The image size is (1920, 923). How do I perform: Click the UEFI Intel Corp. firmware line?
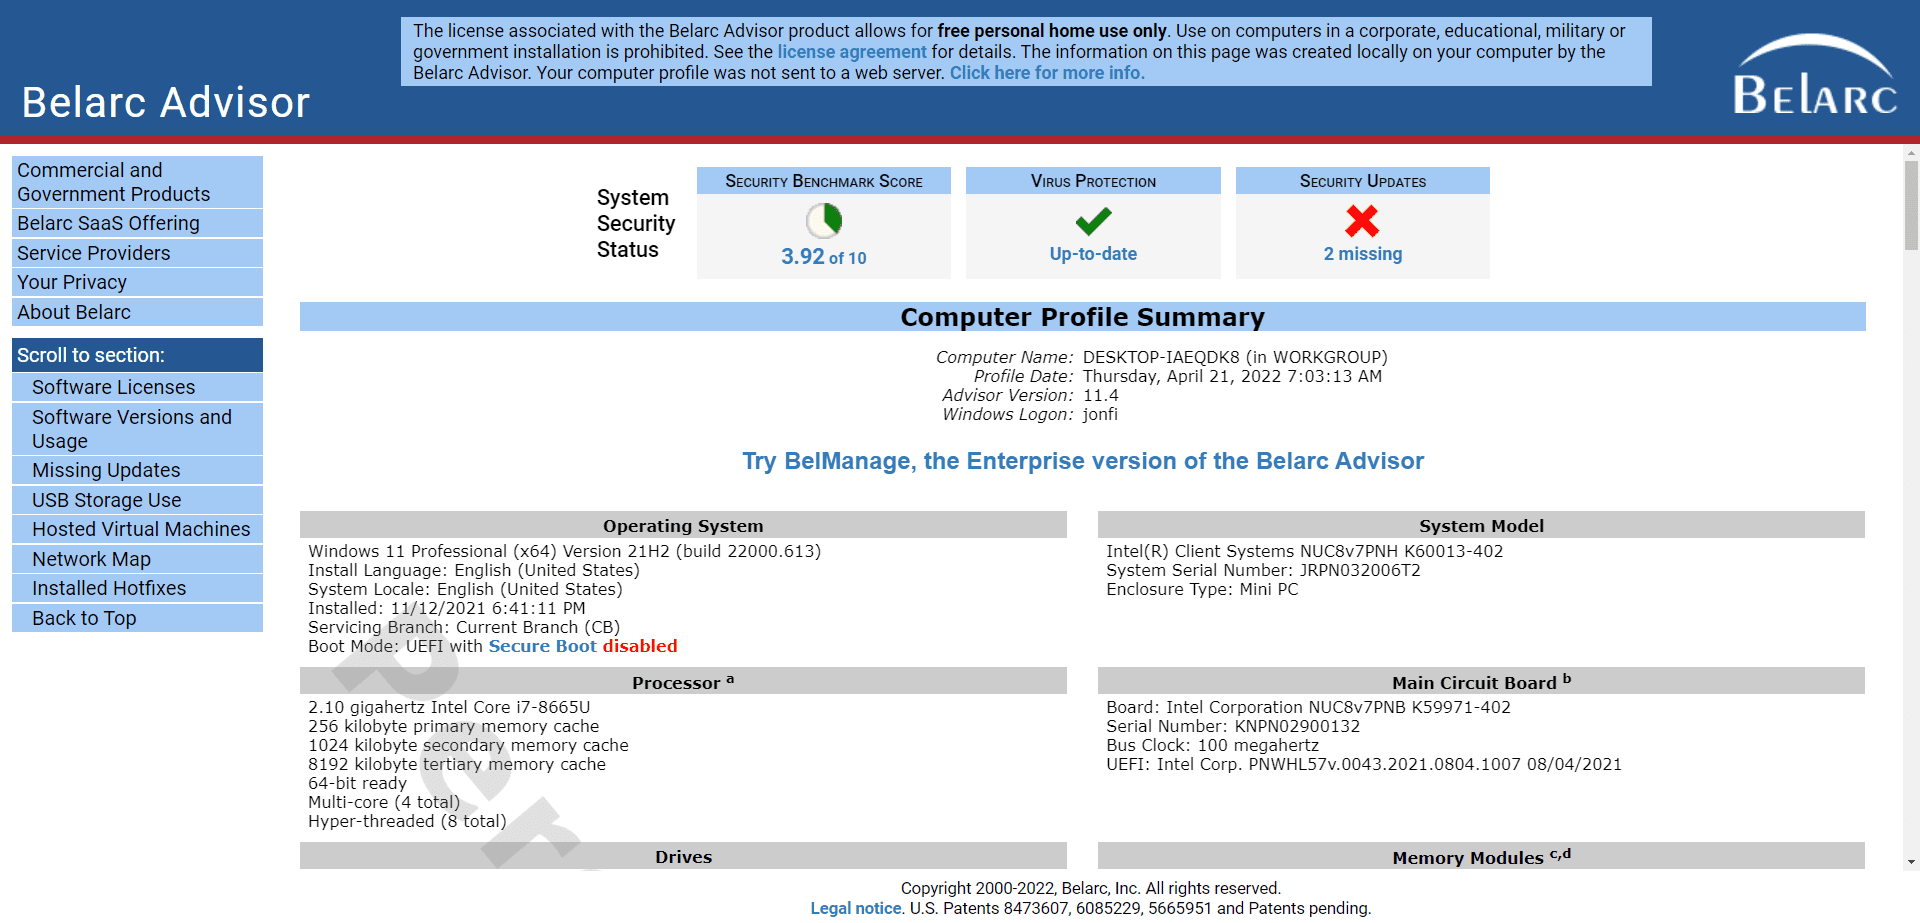pos(1364,764)
